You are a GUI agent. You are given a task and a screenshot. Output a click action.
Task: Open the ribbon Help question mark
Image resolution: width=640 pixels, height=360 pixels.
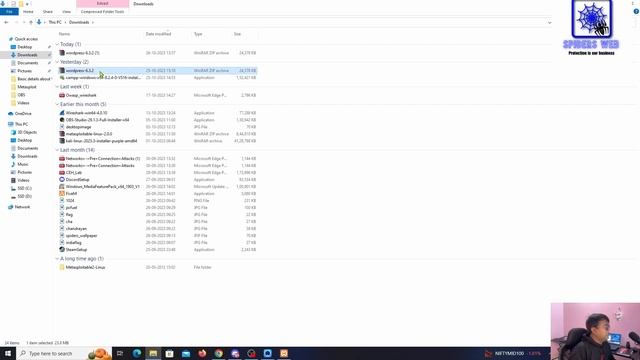click(636, 12)
